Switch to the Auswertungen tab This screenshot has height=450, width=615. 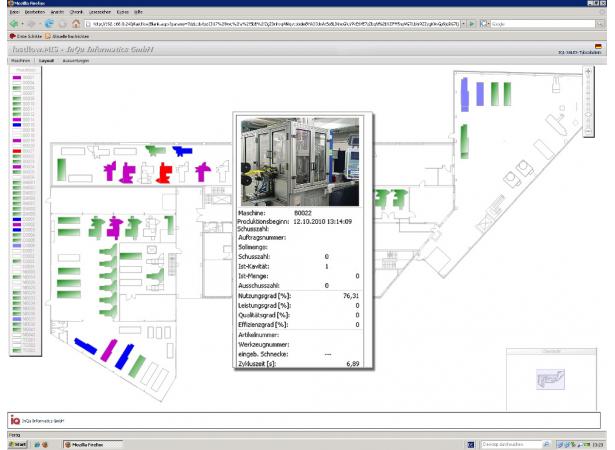(x=76, y=61)
